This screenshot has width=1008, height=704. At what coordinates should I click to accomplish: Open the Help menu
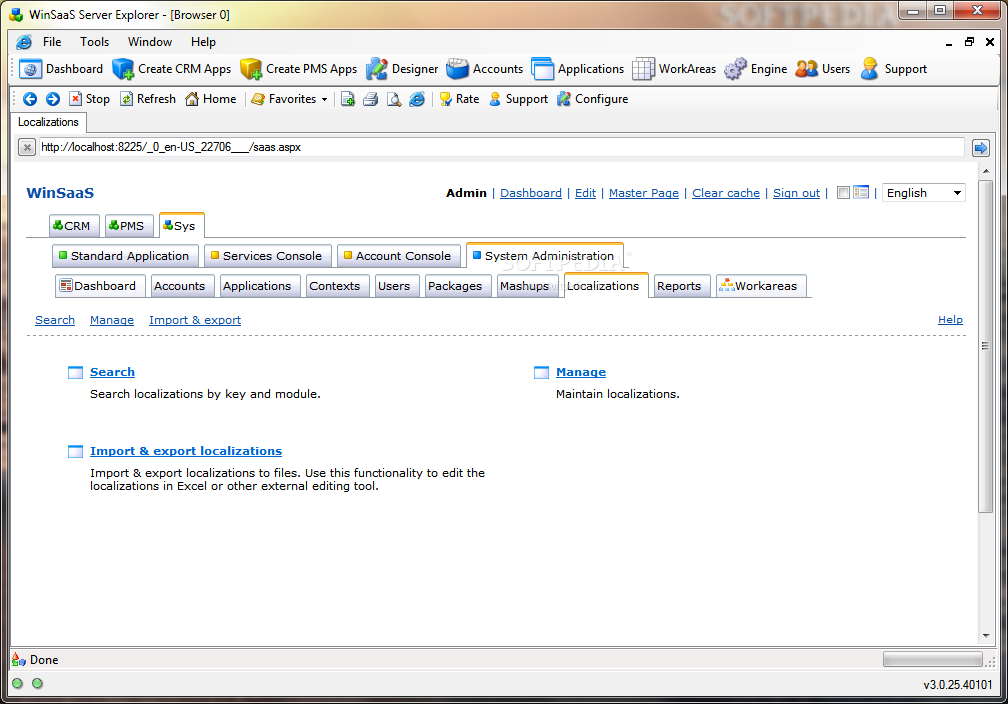click(203, 42)
